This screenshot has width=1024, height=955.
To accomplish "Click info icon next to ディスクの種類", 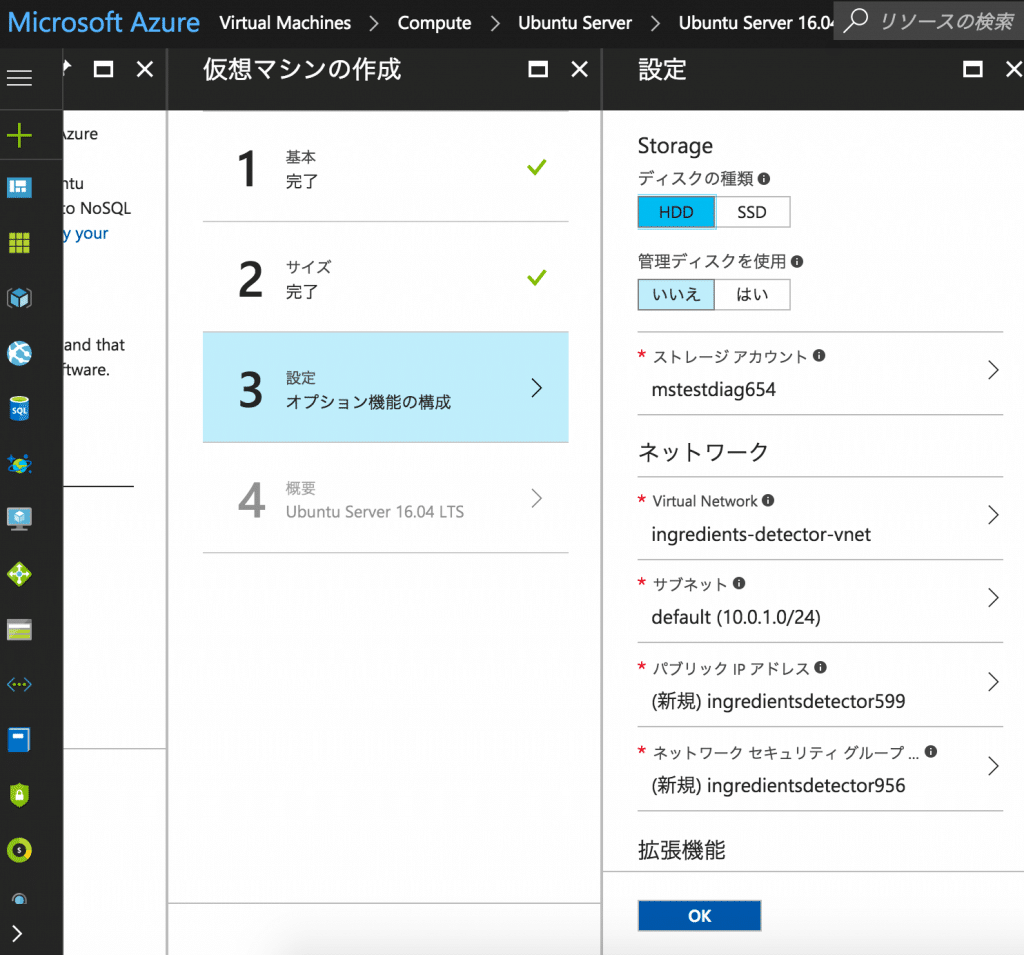I will (x=764, y=178).
